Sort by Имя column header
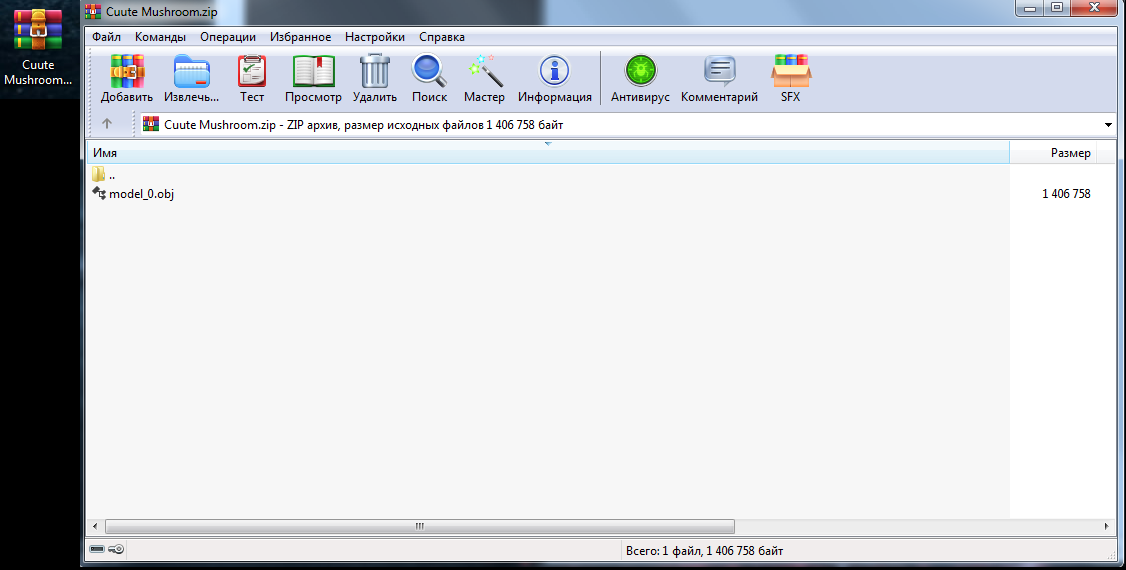The width and height of the screenshot is (1126, 570). click(548, 152)
